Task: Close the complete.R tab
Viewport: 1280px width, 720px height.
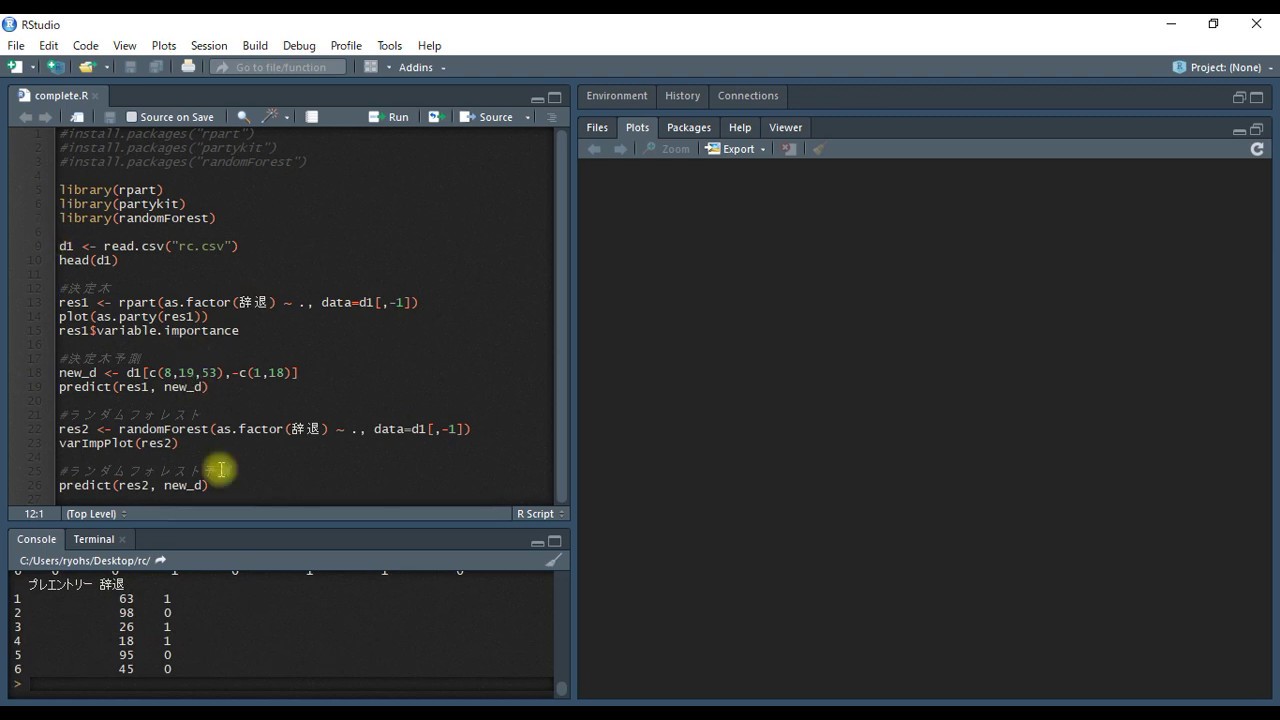Action: [x=96, y=96]
